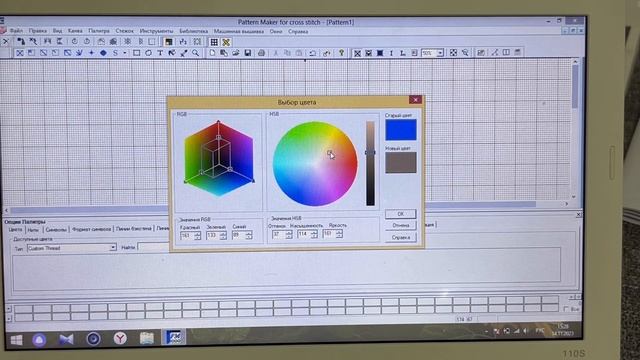
Task: Click OK in the color dialog
Action: 400,213
